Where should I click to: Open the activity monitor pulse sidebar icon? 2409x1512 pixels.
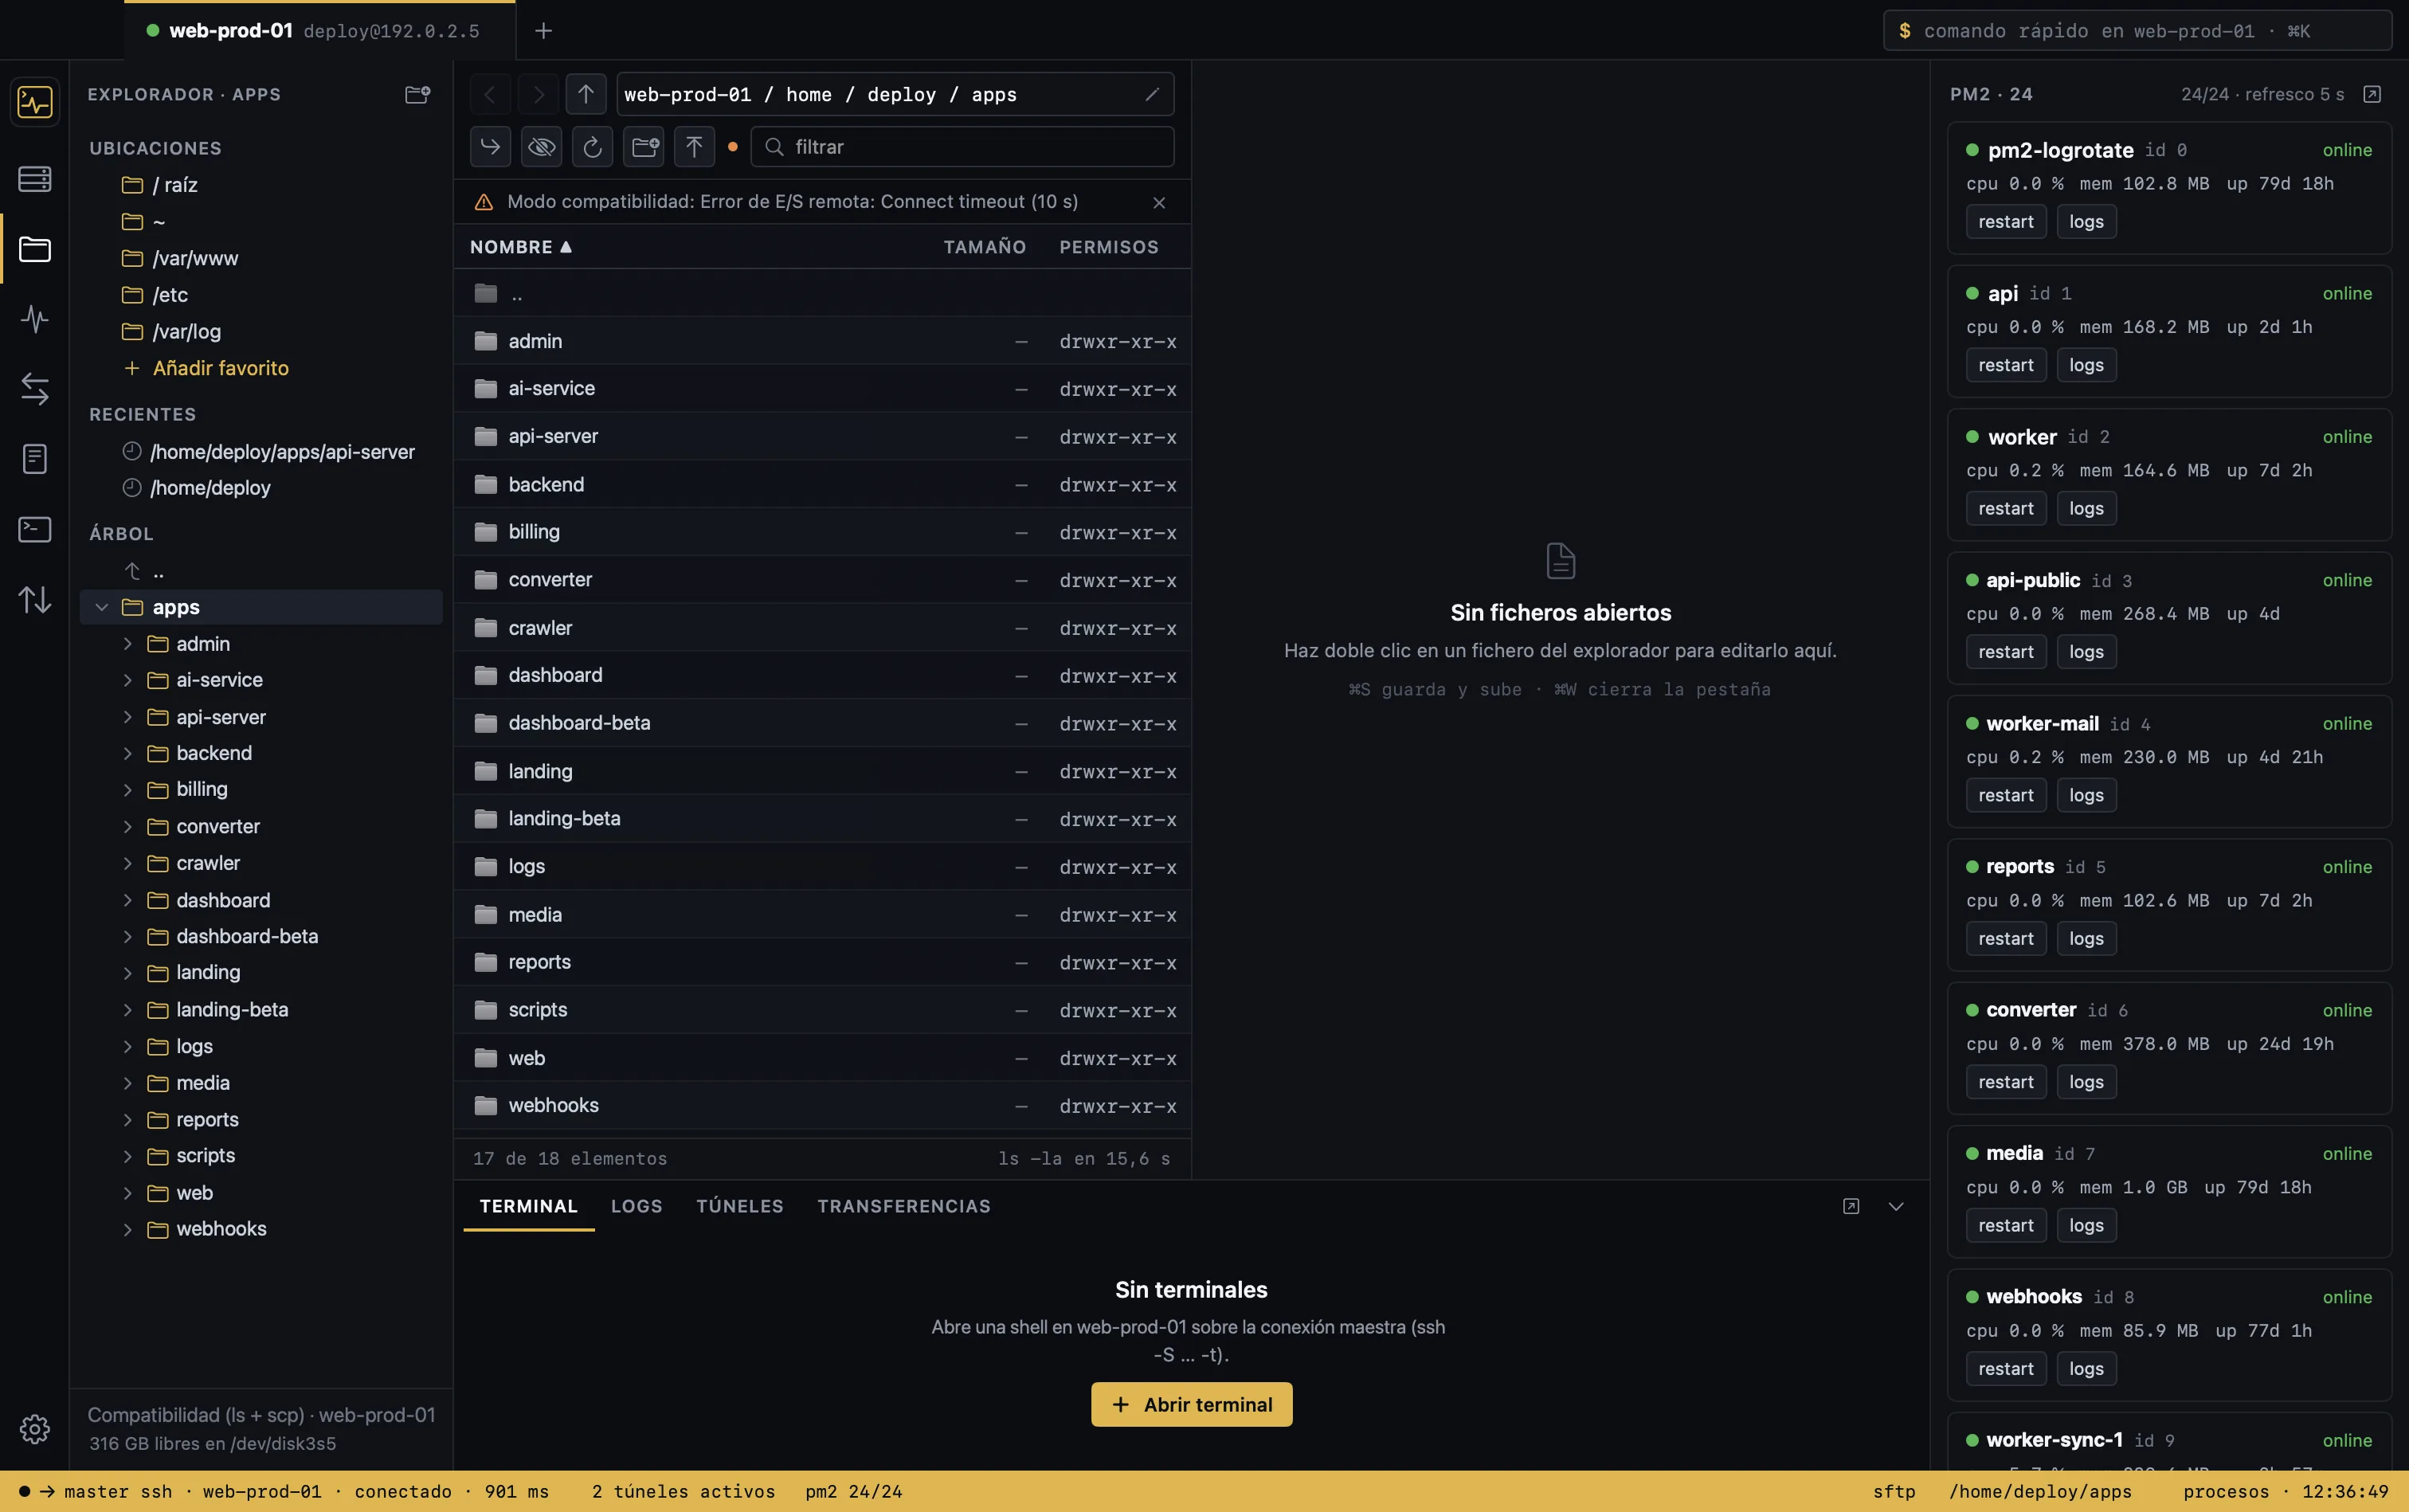[x=35, y=319]
